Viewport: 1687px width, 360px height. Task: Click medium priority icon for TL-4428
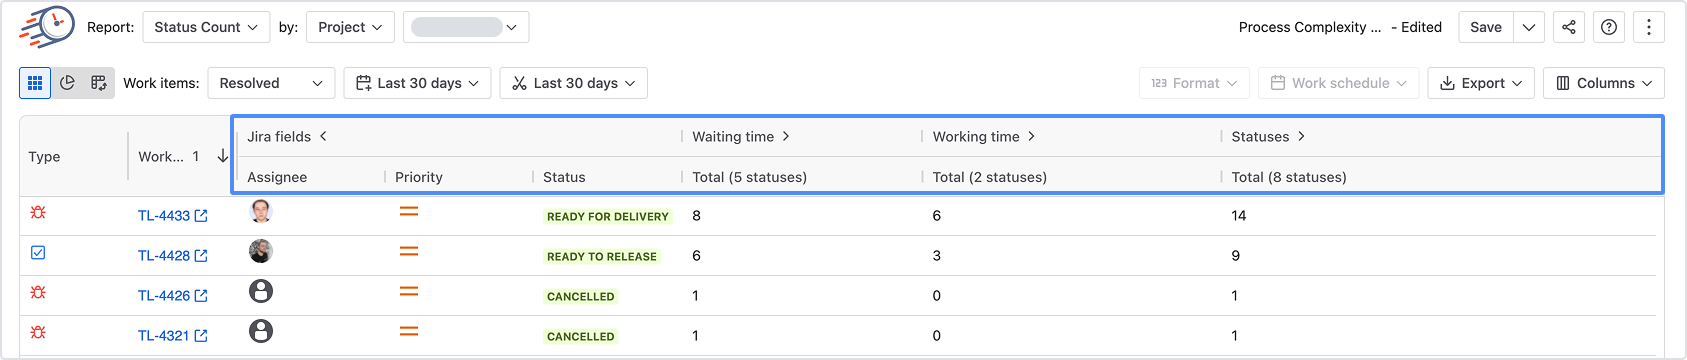coord(409,251)
